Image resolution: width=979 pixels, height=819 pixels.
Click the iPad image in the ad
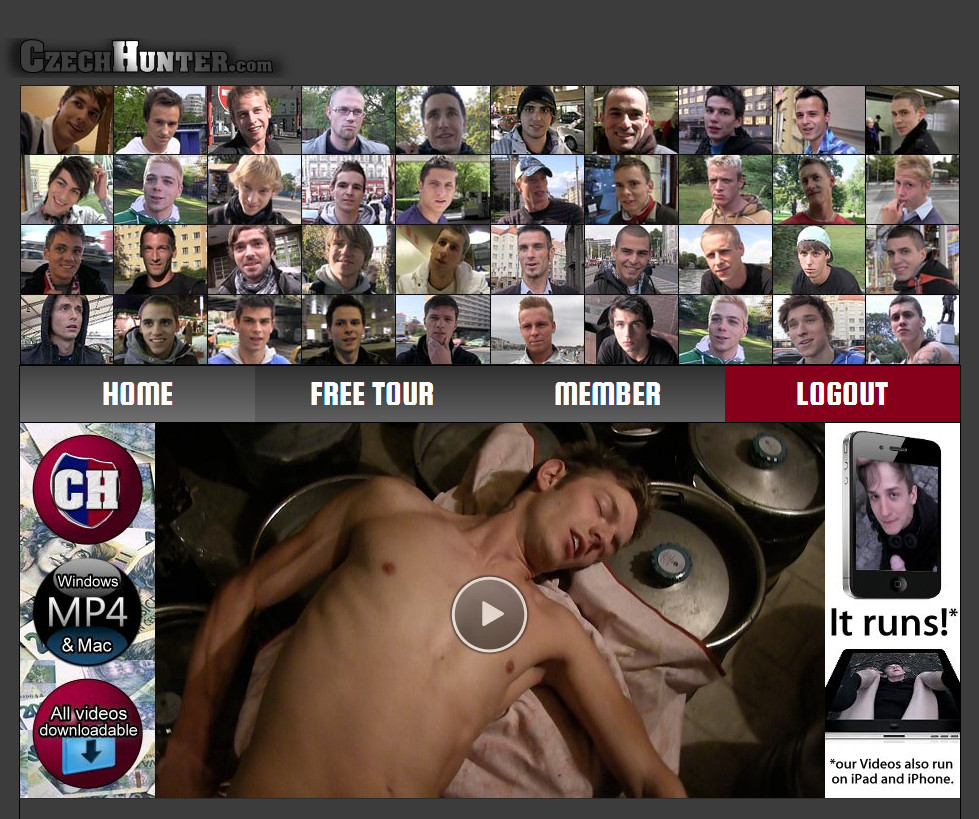tap(892, 694)
